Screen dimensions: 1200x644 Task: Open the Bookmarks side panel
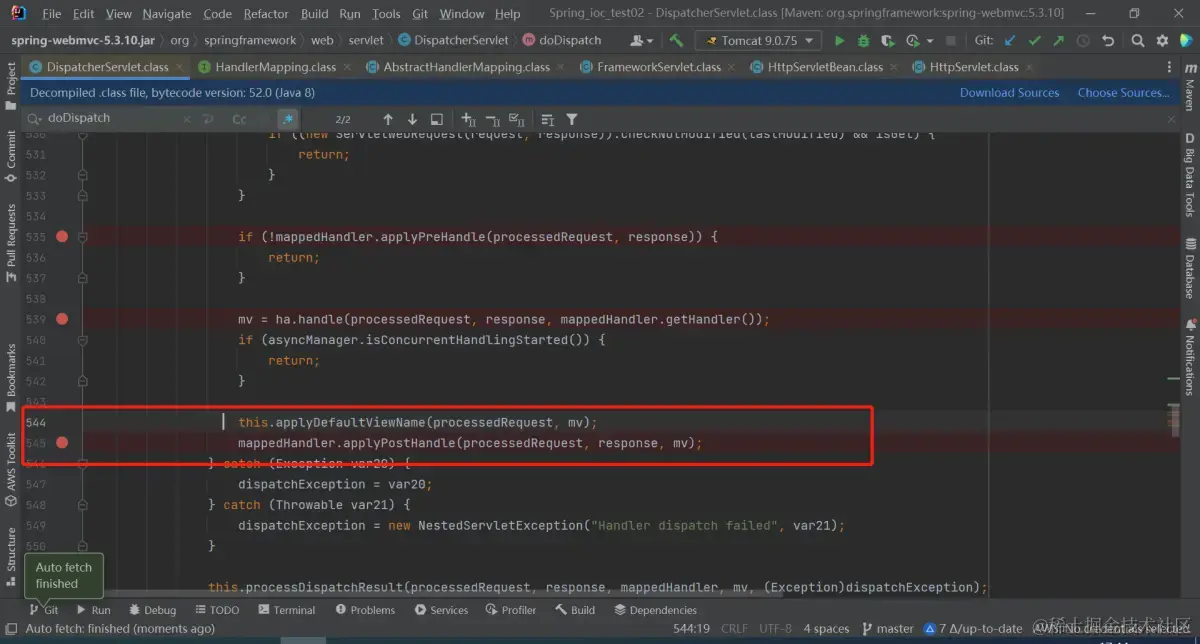click(x=11, y=378)
